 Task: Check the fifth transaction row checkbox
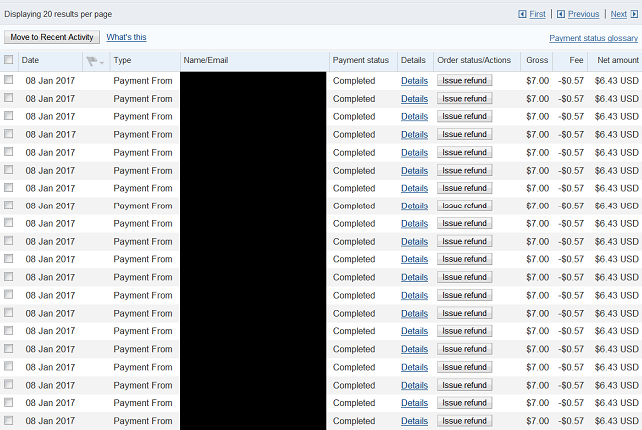9,152
